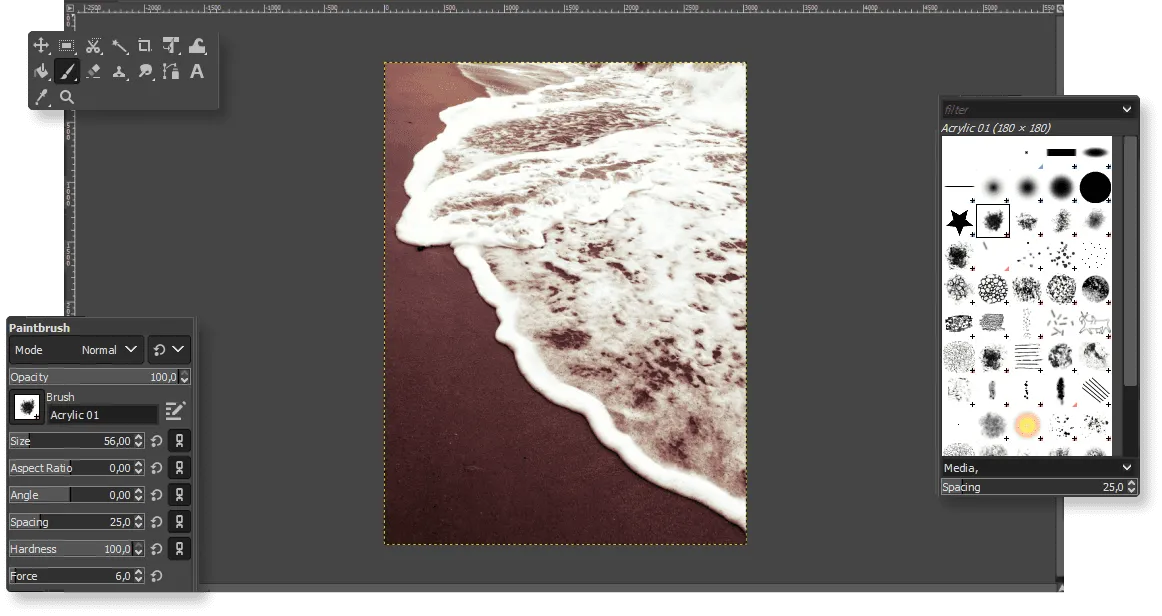Viewport: 1162px width, 616px height.
Task: Toggle the Aspect Ratio link button
Action: pyautogui.click(x=180, y=468)
